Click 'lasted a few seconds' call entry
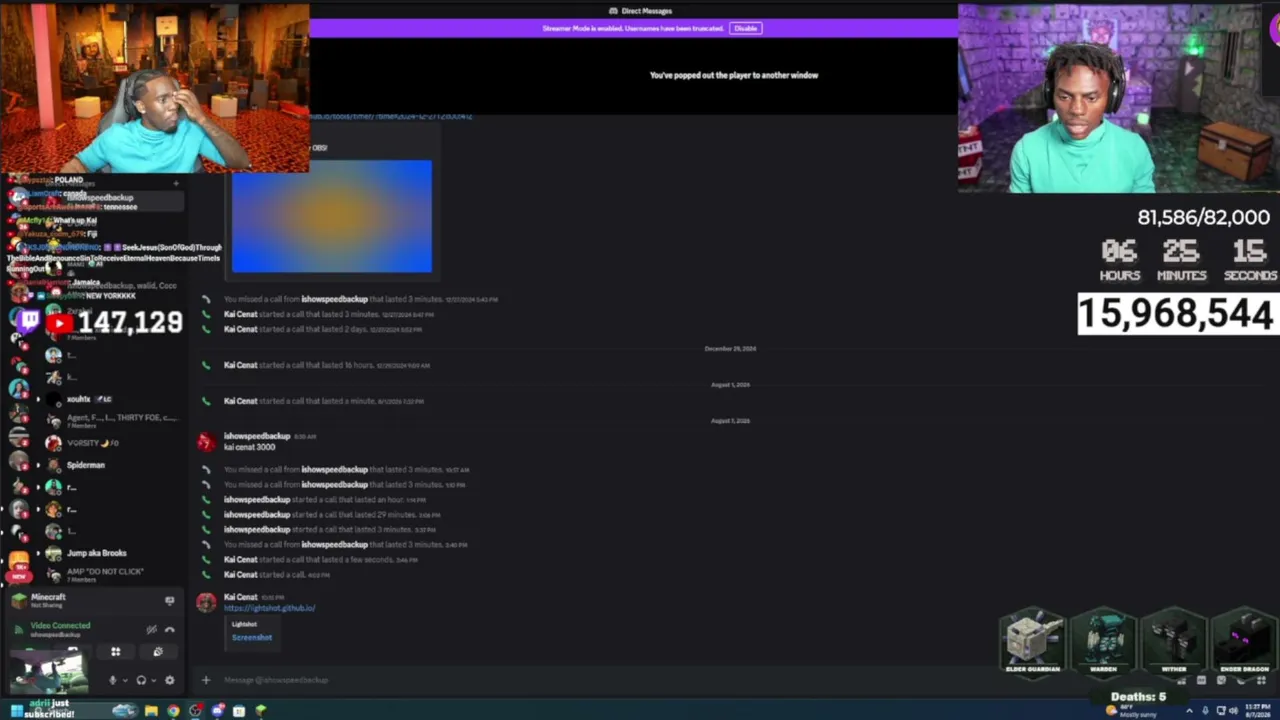This screenshot has width=1280, height=720. (x=320, y=560)
